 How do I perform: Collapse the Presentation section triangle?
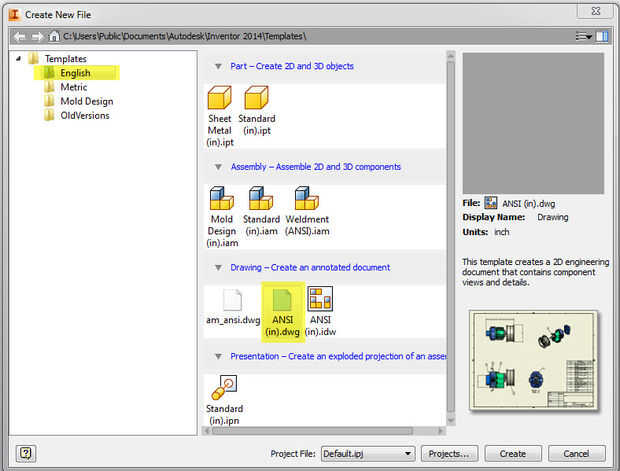click(218, 356)
